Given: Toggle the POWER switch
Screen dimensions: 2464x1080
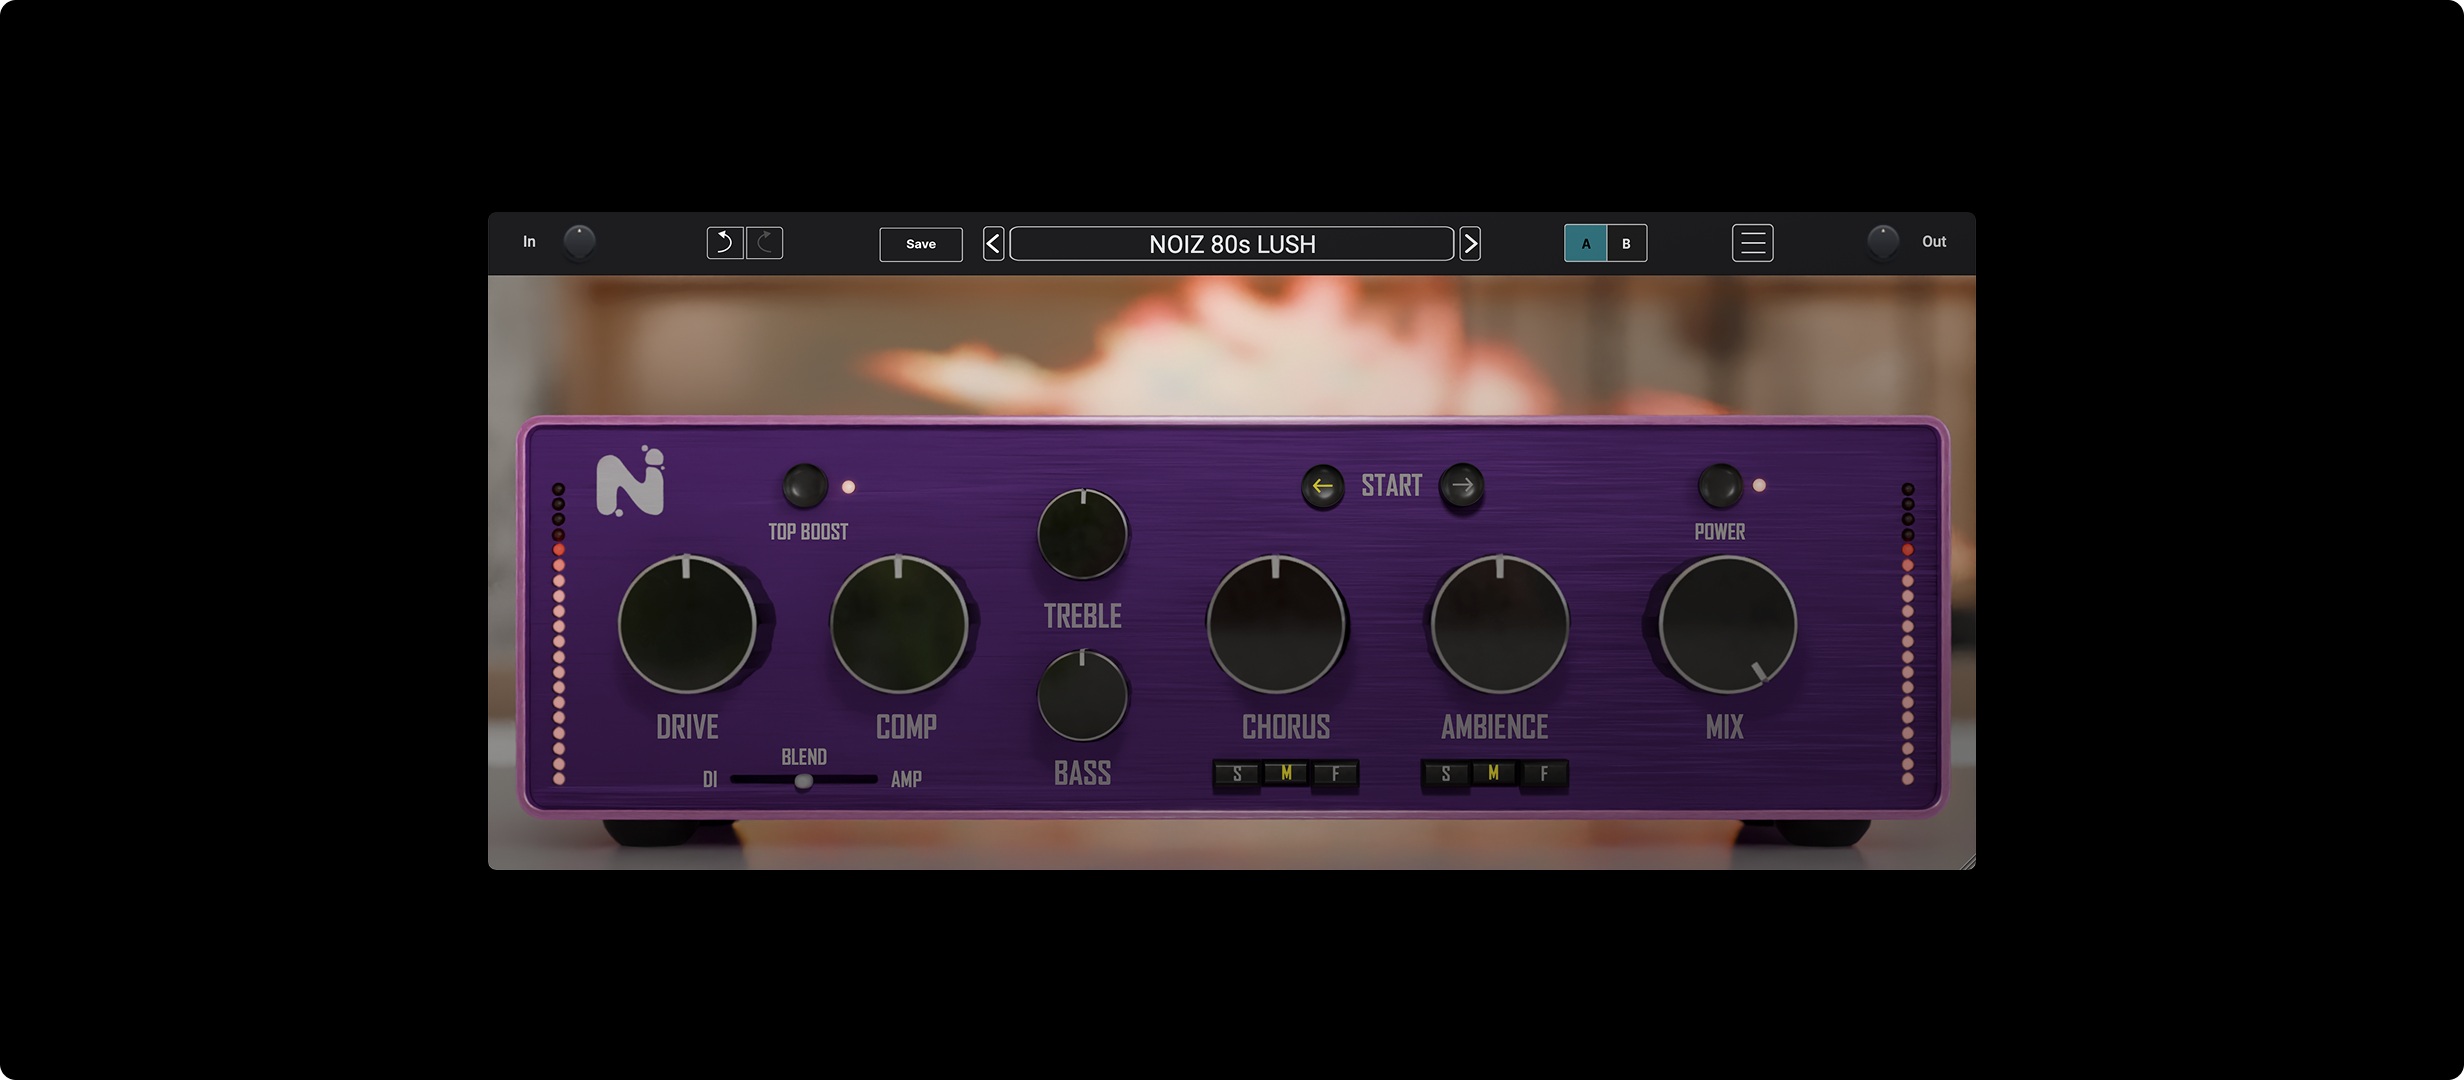Looking at the screenshot, I should point(1720,487).
